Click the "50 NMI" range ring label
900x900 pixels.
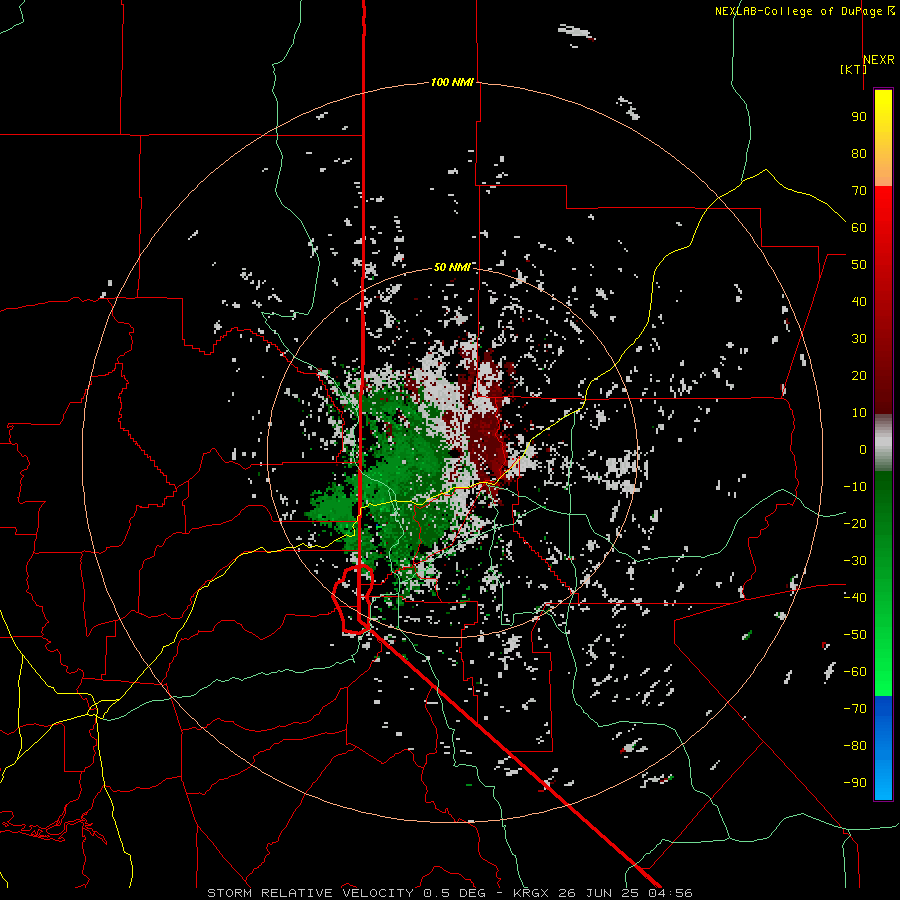pyautogui.click(x=452, y=267)
